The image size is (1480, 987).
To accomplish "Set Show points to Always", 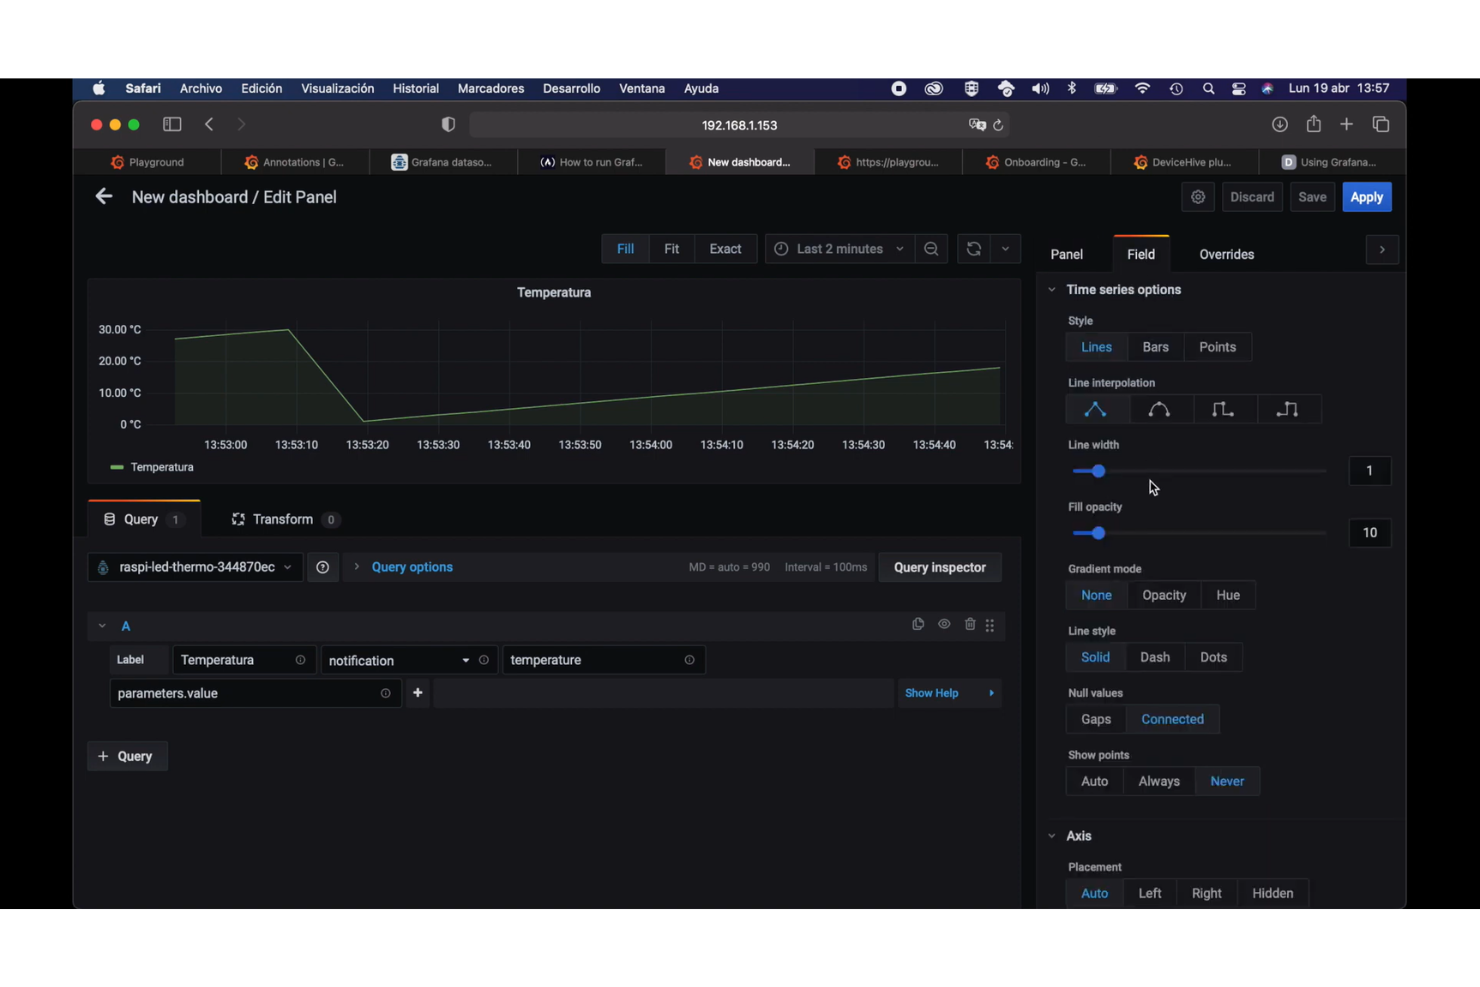I will [x=1159, y=781].
